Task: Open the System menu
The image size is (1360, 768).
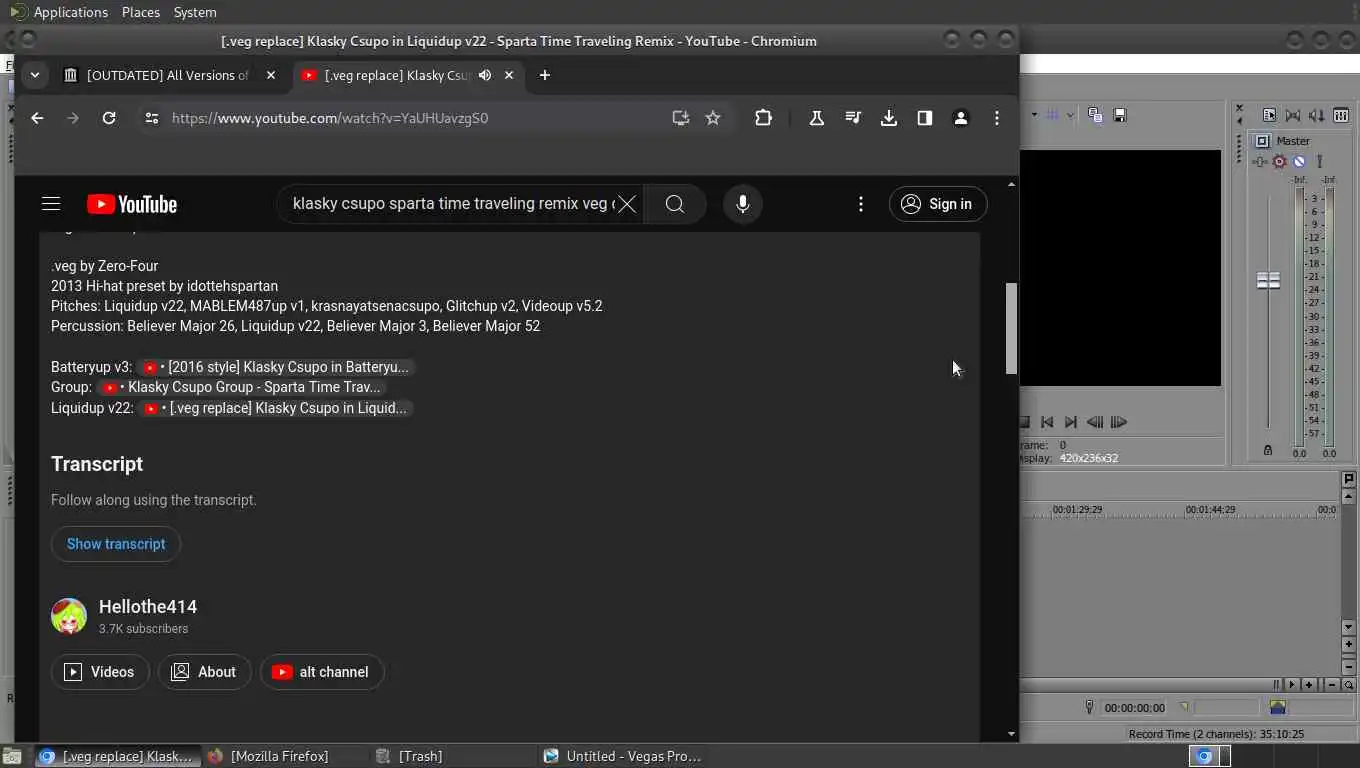Action: (x=195, y=12)
